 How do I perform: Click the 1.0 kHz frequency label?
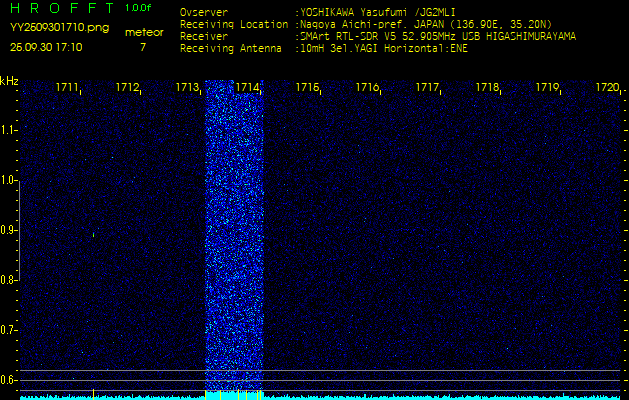click(x=7, y=180)
